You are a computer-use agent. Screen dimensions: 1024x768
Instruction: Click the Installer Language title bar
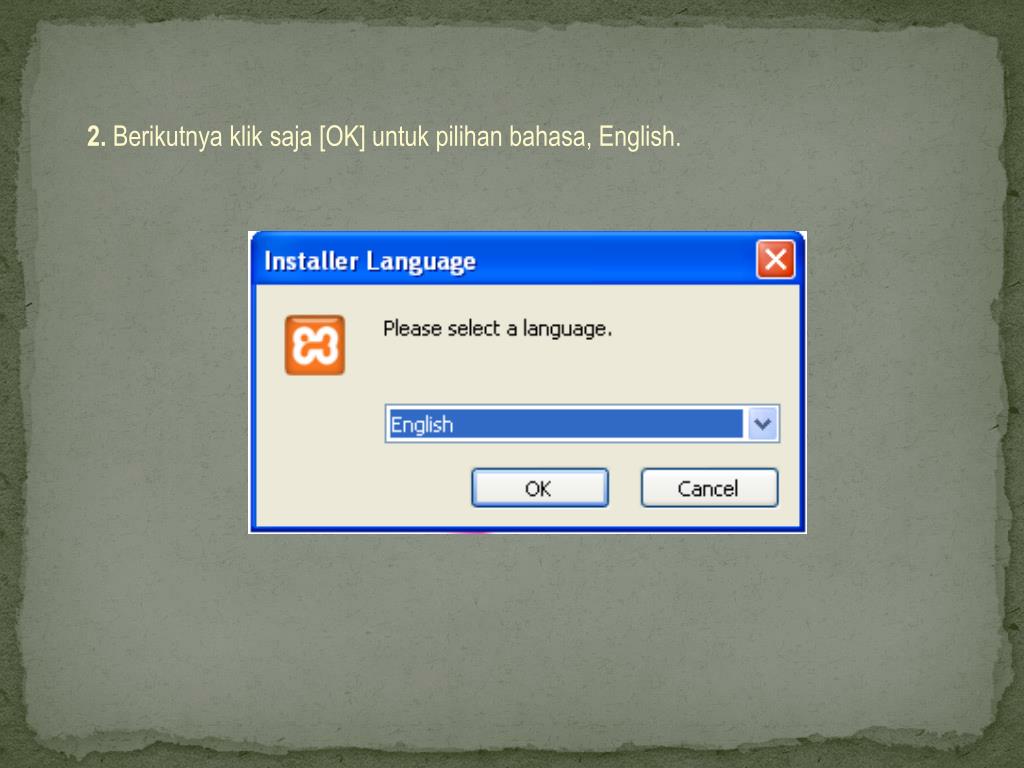[528, 260]
